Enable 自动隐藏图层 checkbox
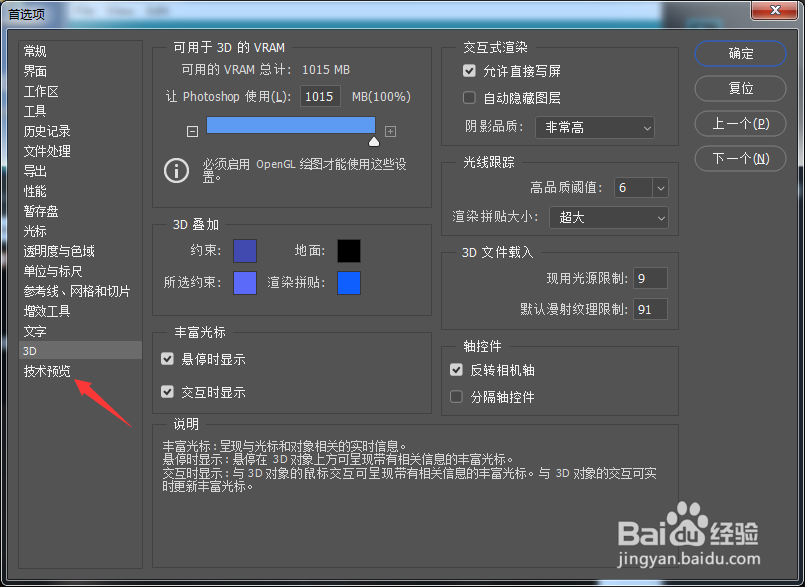This screenshot has width=805, height=587. (x=469, y=98)
